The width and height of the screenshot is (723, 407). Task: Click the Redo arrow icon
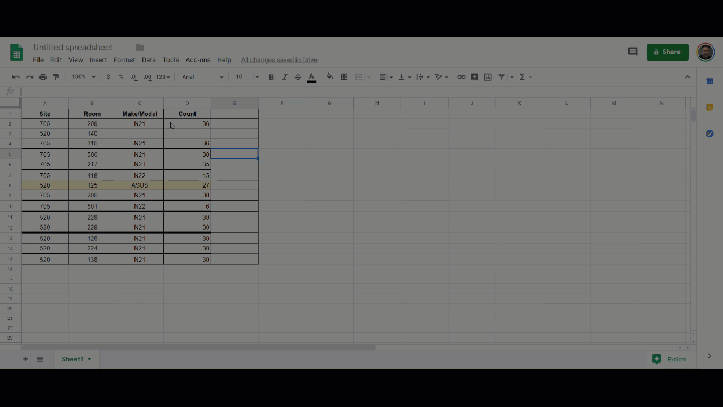point(30,77)
